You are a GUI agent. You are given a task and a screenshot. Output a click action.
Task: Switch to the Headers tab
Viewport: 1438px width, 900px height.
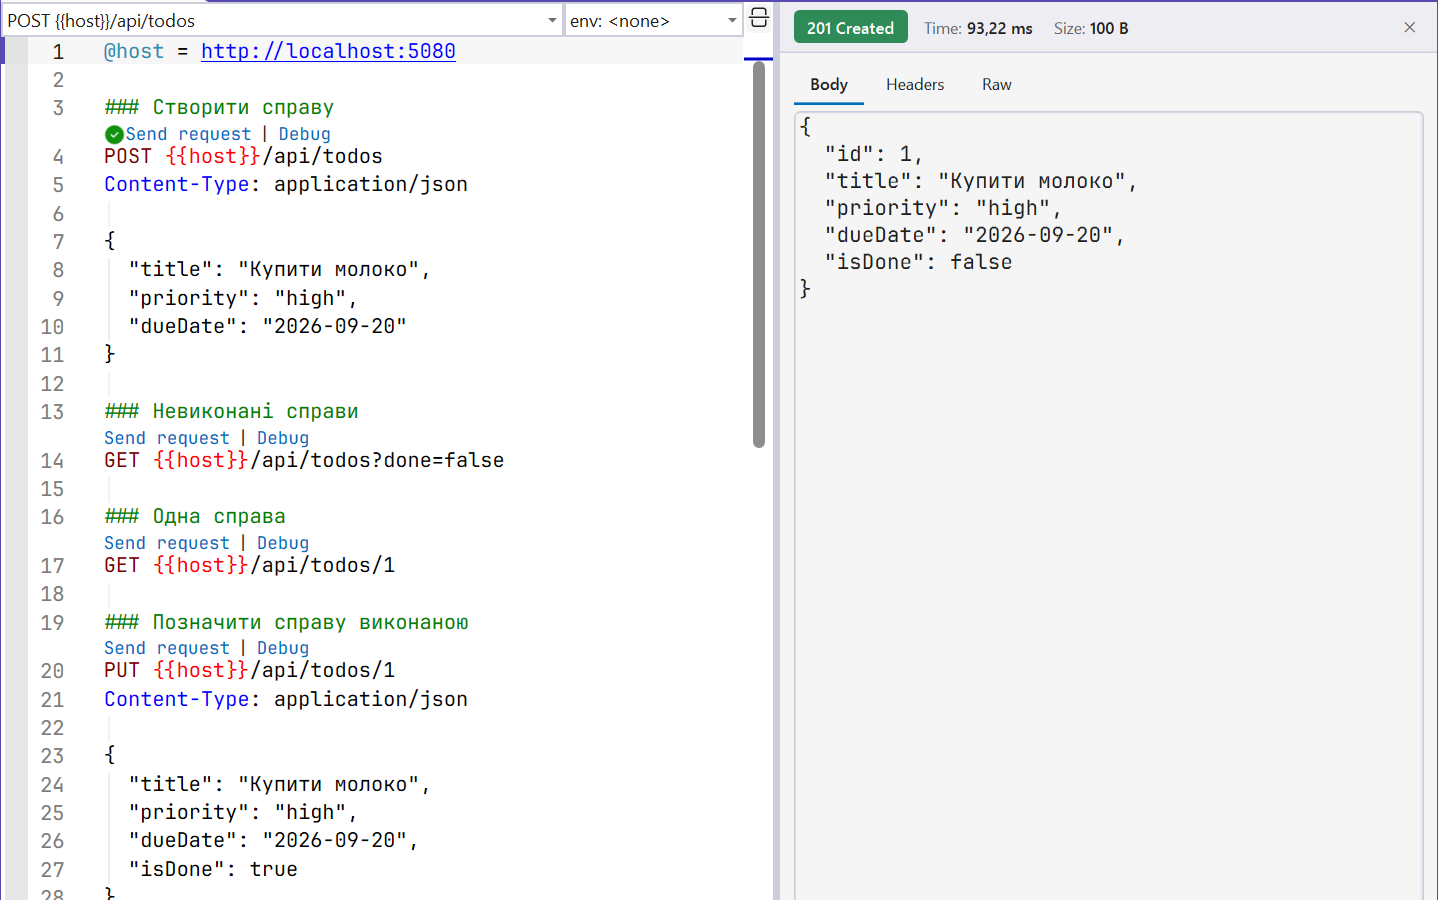[915, 85]
